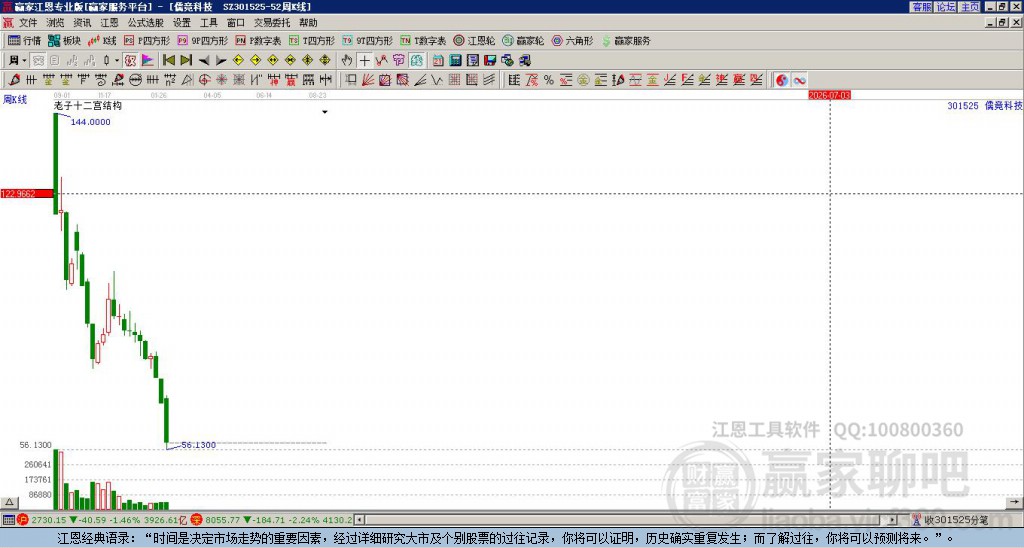Expand the small black dropdown arrow above chart
This screenshot has height=548, width=1024.
[325, 112]
